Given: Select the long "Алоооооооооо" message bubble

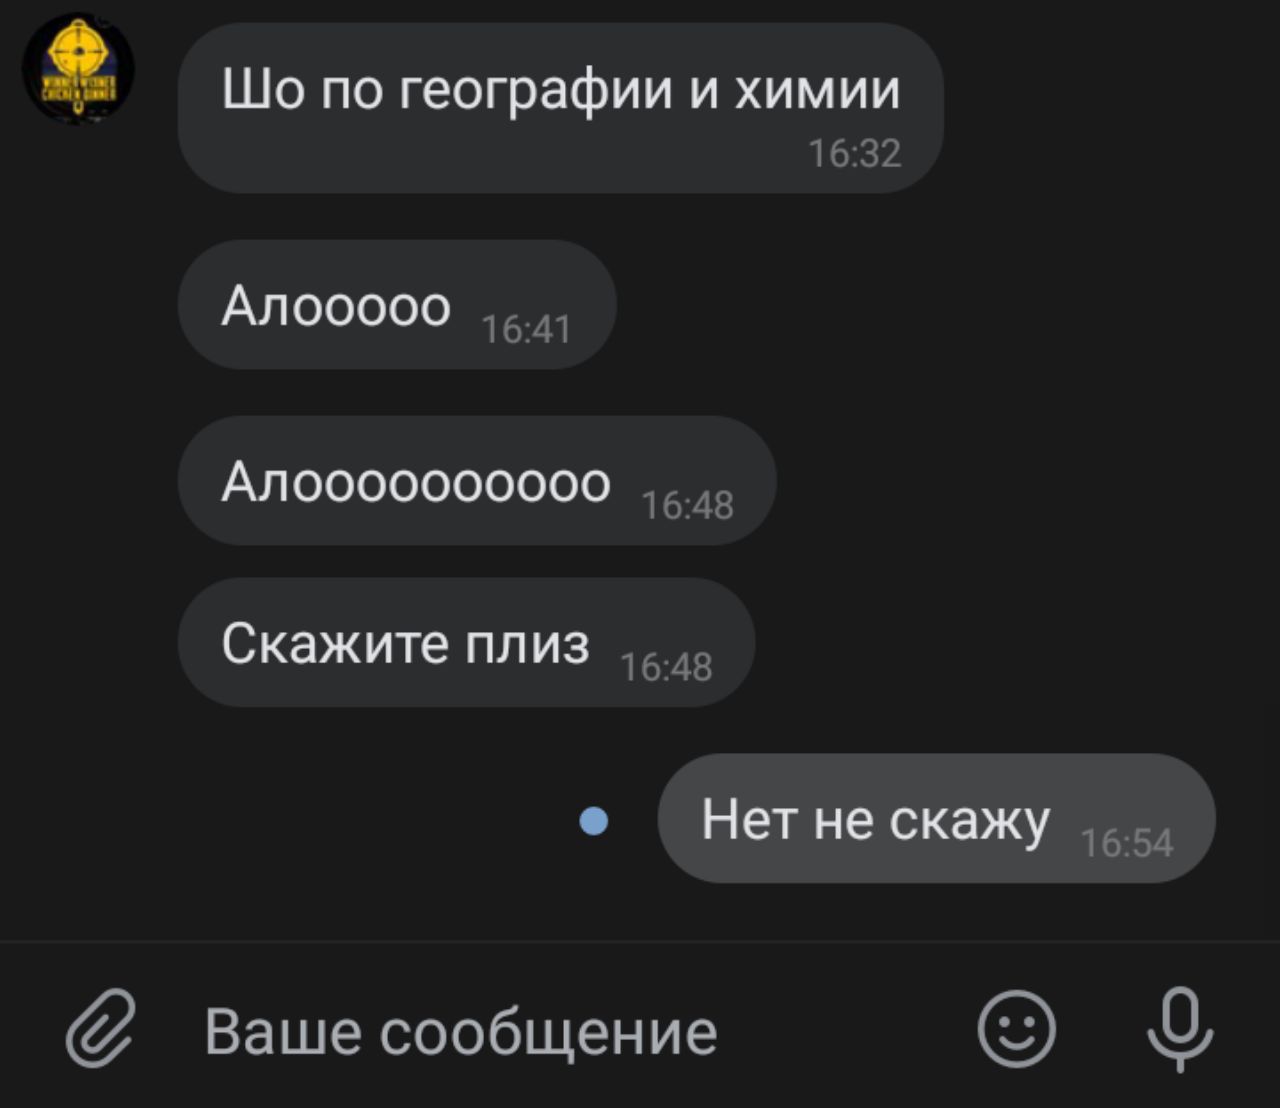Looking at the screenshot, I should pyautogui.click(x=477, y=481).
